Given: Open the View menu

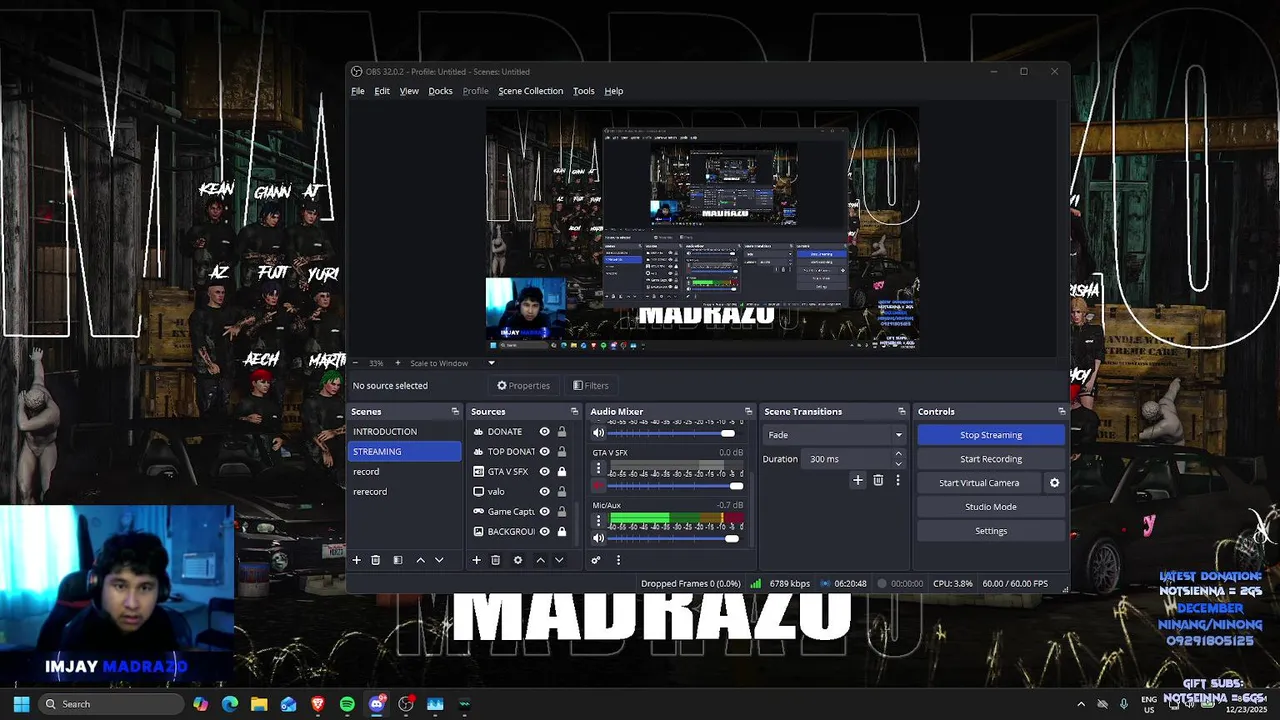Looking at the screenshot, I should [x=409, y=91].
